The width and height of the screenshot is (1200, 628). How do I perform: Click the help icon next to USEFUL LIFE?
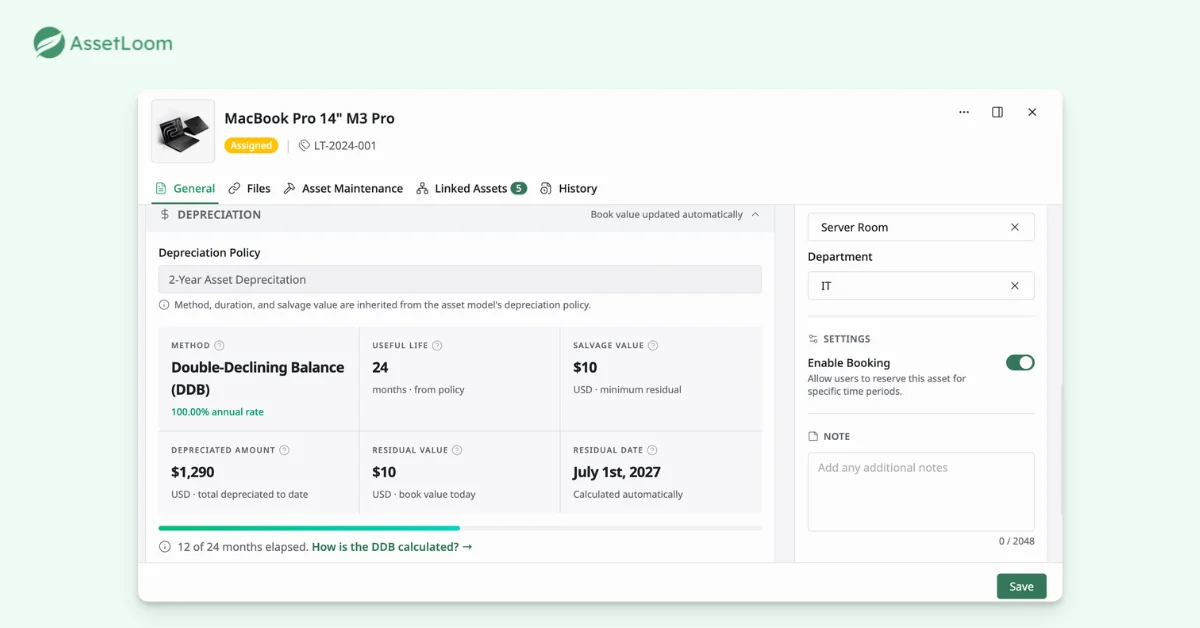coord(437,346)
